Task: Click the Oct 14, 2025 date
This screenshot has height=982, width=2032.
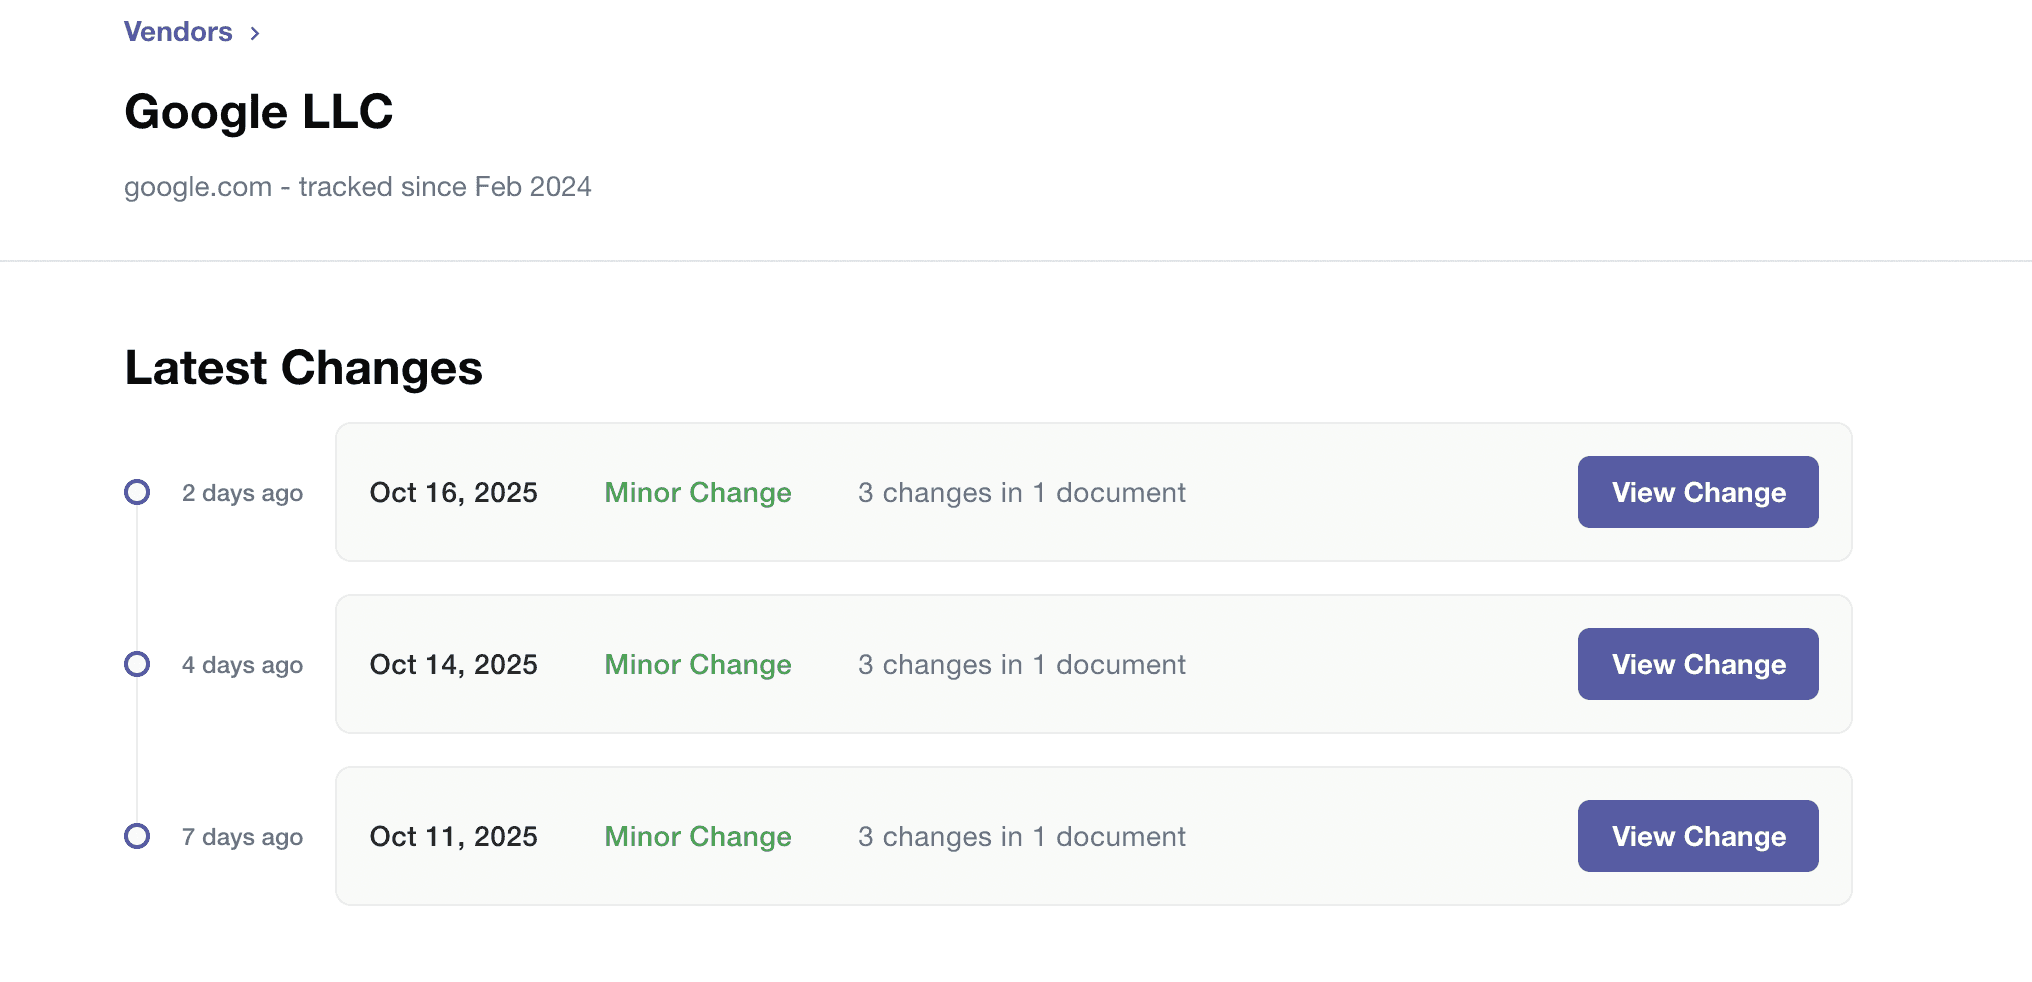Action: pos(454,665)
